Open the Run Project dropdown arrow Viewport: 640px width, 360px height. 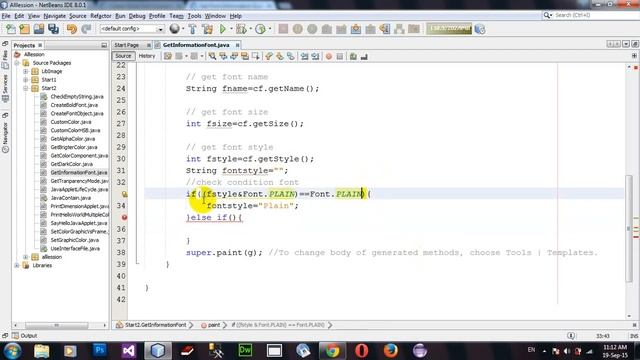pos(231,29)
